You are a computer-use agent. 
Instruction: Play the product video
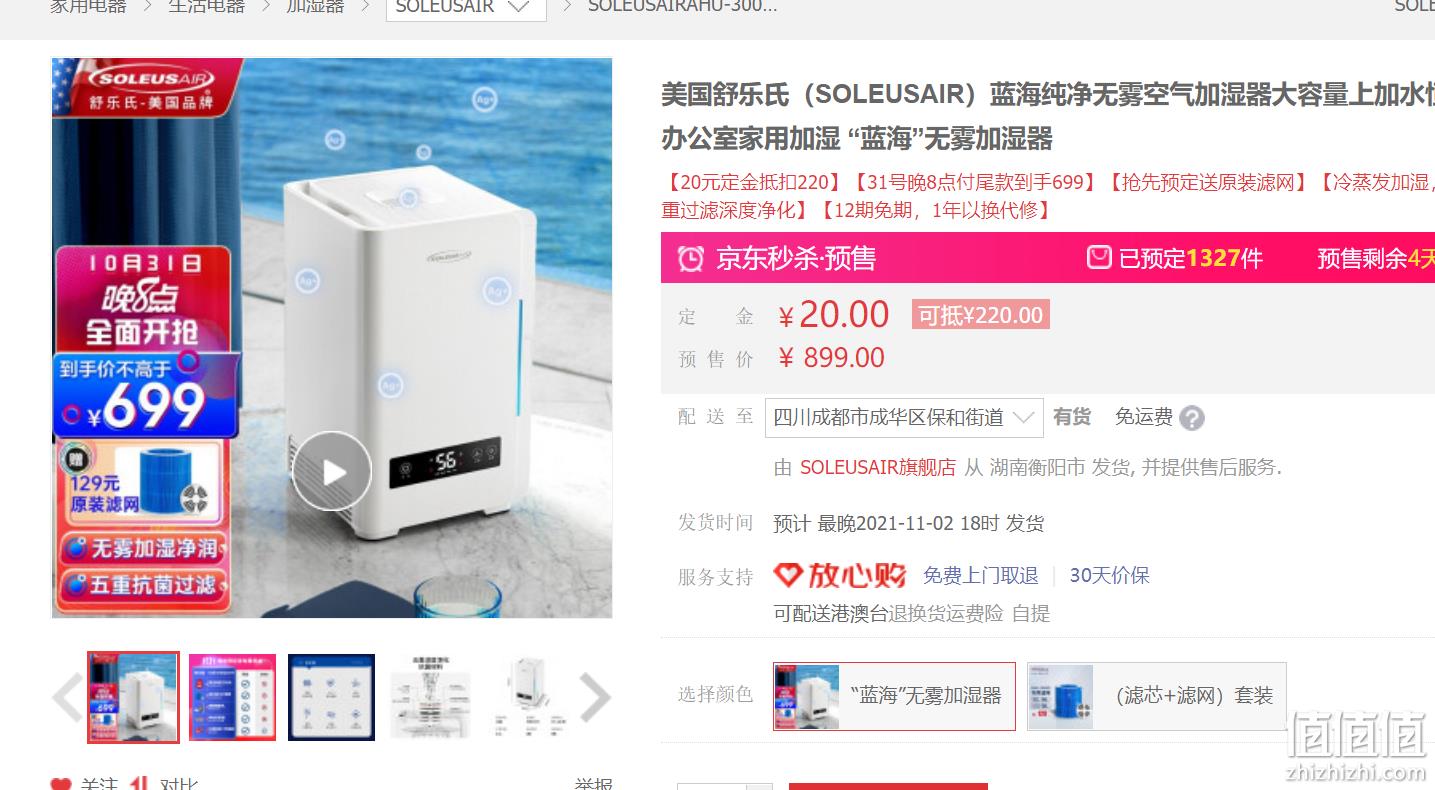(332, 471)
